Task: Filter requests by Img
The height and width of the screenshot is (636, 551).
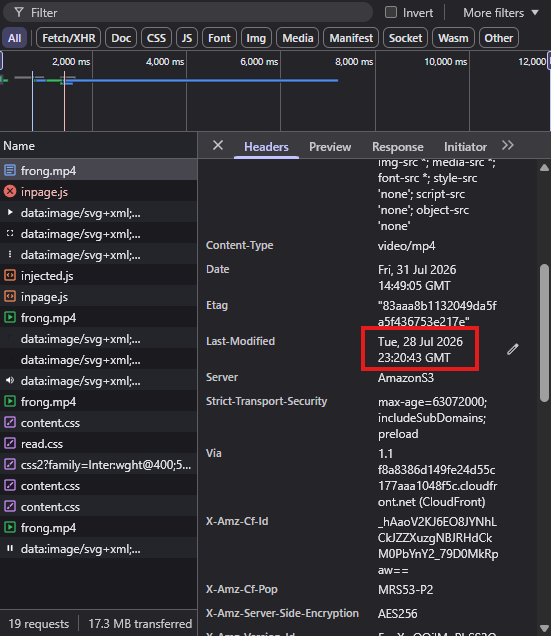Action: point(256,38)
